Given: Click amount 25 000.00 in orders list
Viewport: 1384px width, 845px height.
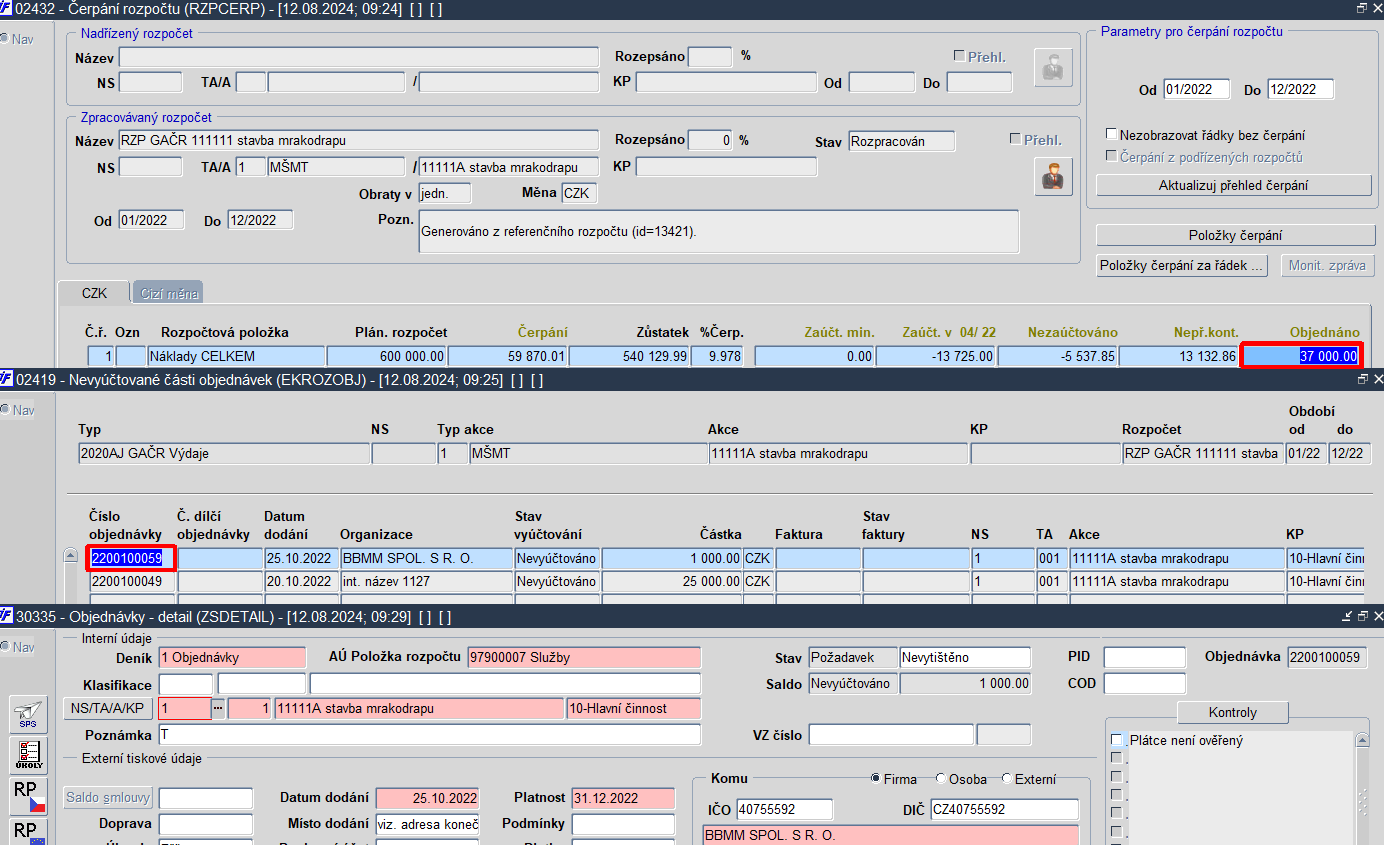Looking at the screenshot, I should pos(672,581).
